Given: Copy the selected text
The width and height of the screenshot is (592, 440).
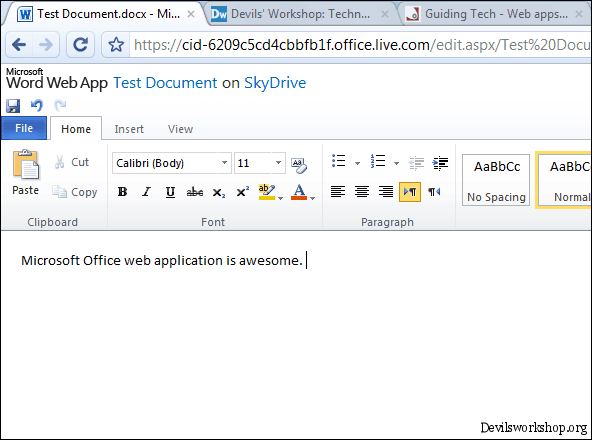Looking at the screenshot, I should pos(75,192).
